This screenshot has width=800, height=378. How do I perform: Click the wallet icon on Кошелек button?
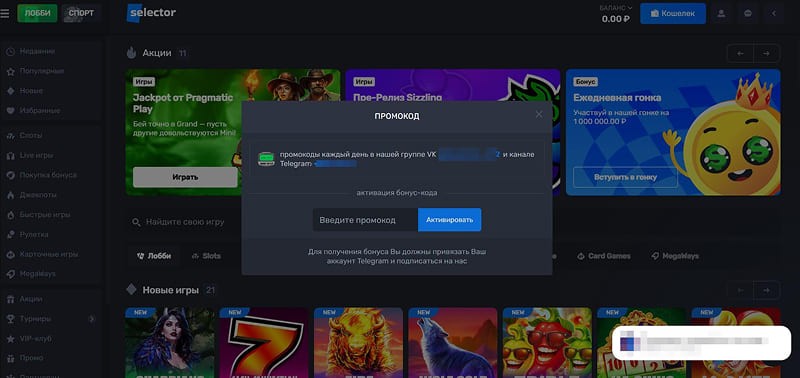coord(655,14)
